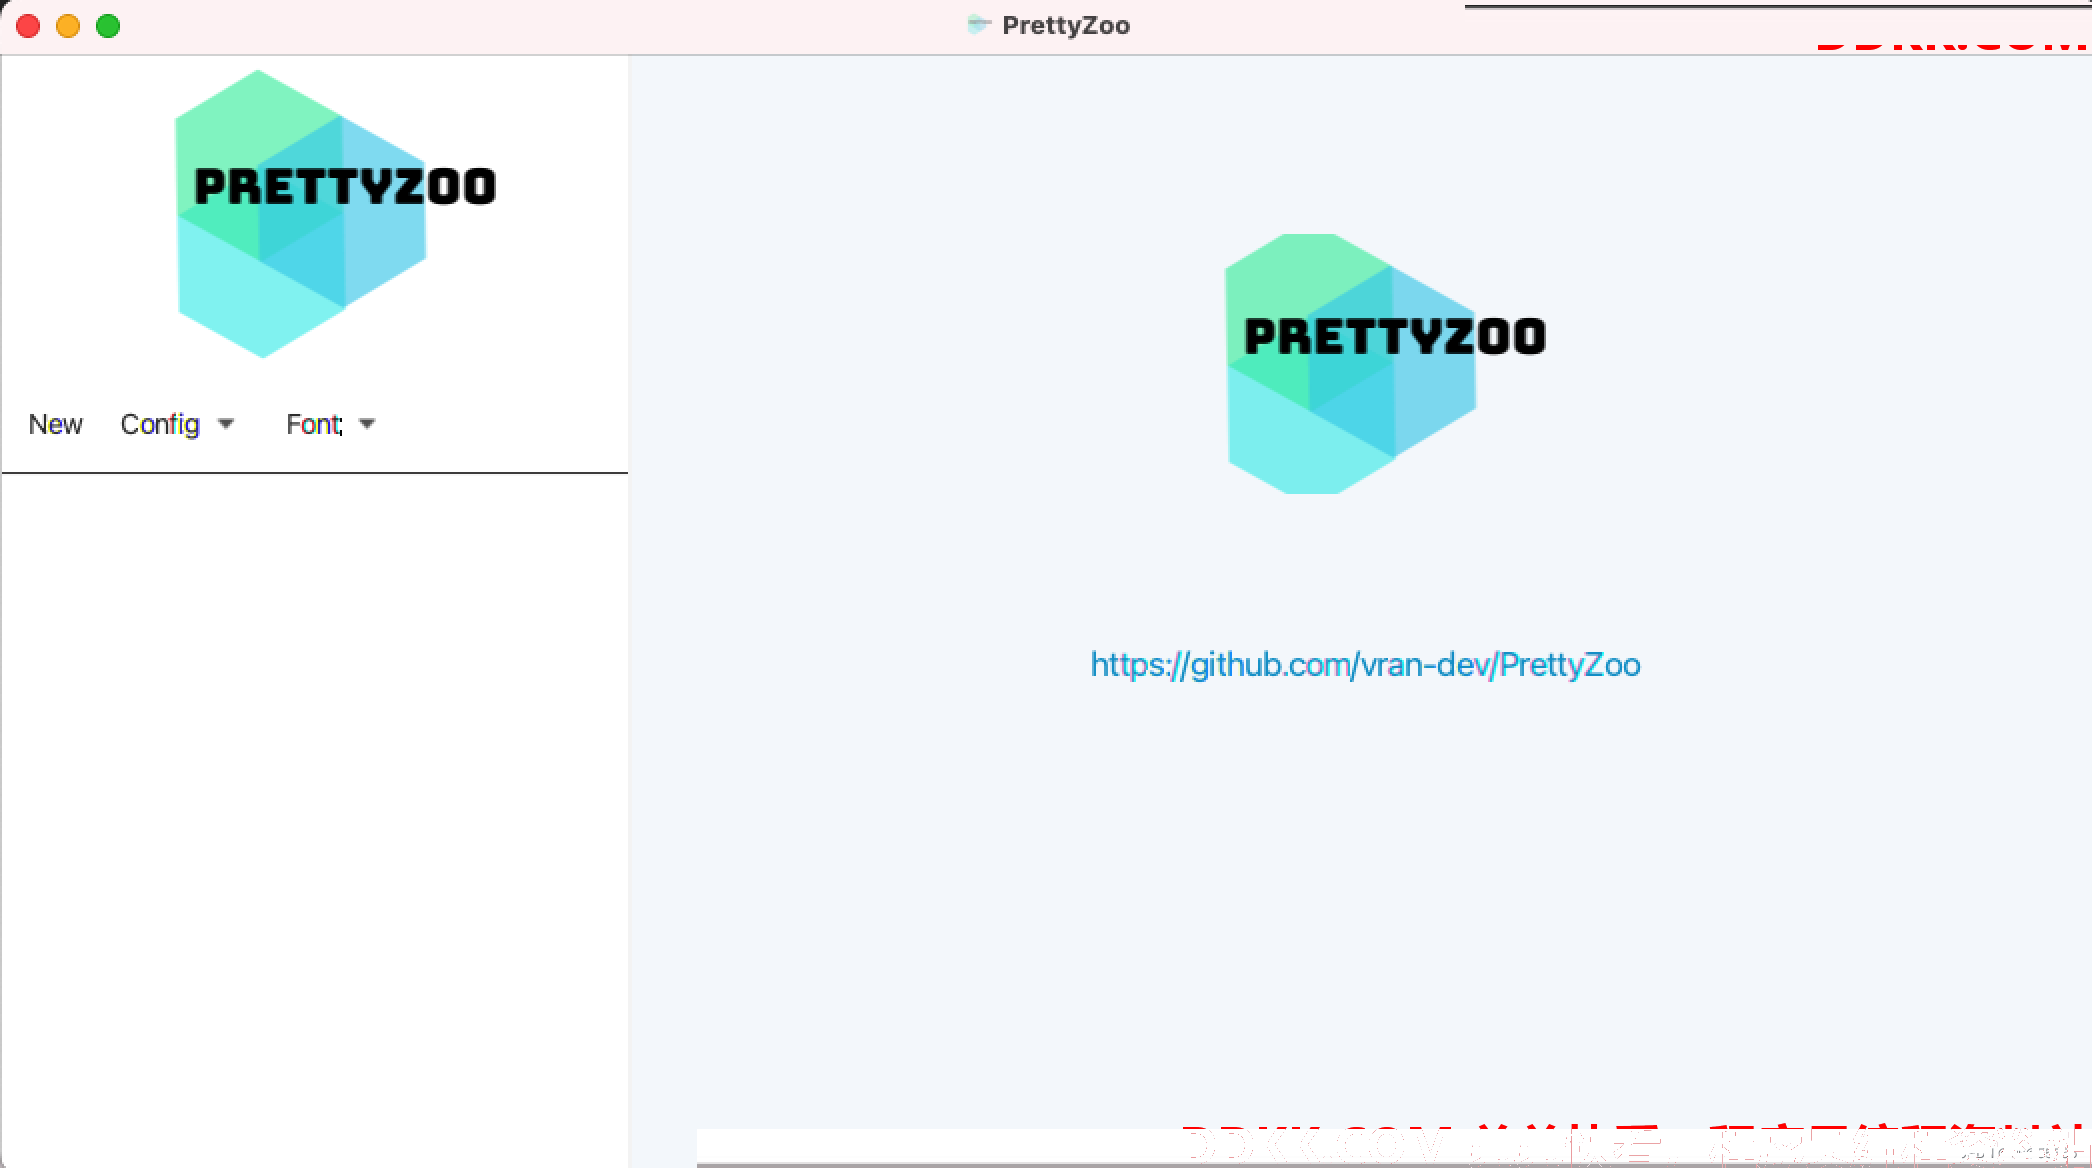Click the PrettyZoo logo in the sidebar
The height and width of the screenshot is (1168, 2092).
(x=335, y=214)
